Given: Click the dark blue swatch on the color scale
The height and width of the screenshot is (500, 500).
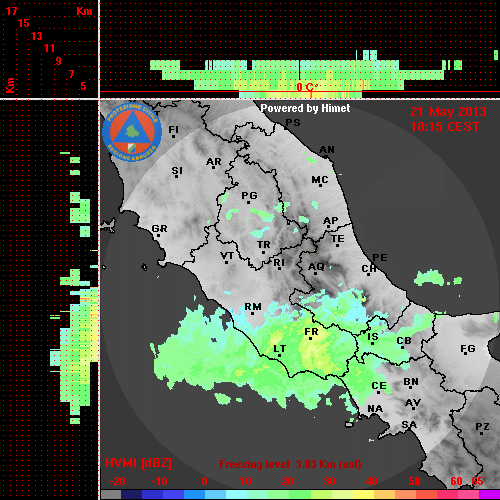Looking at the screenshot, I should coord(132,495).
